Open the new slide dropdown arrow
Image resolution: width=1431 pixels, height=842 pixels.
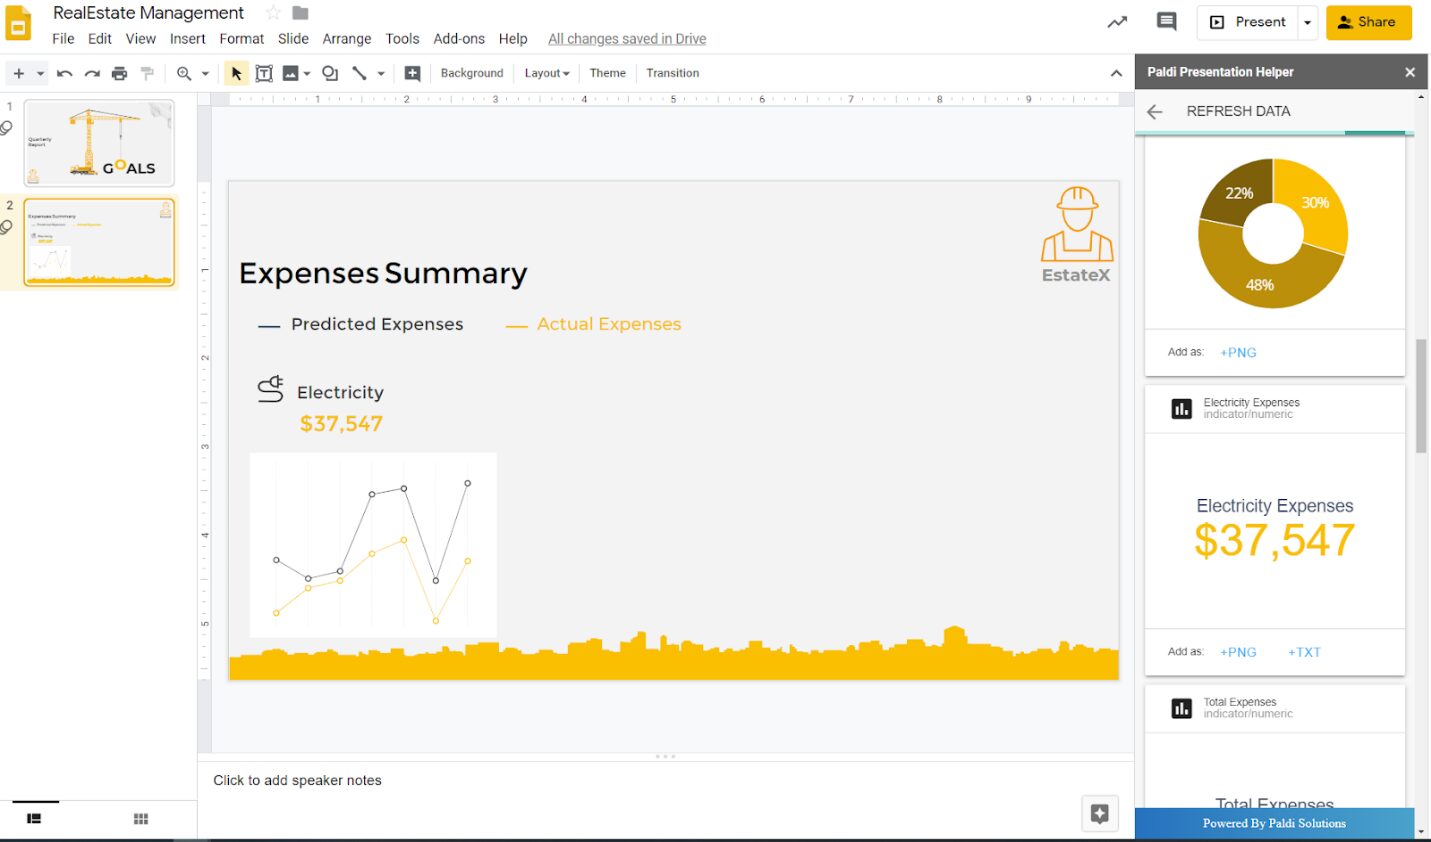tap(39, 72)
